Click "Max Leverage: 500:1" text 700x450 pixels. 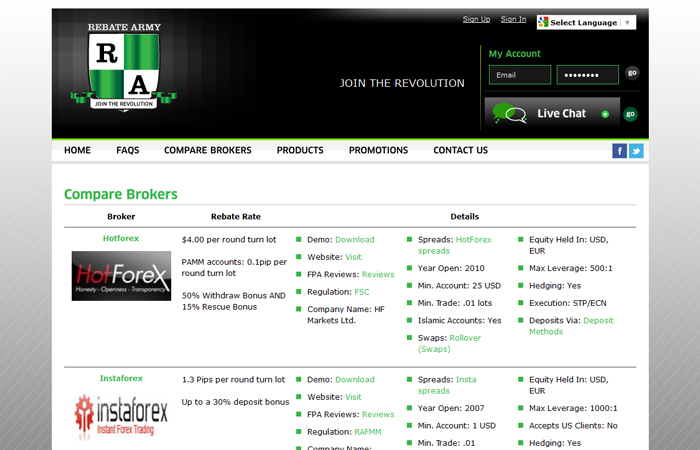[x=571, y=268]
